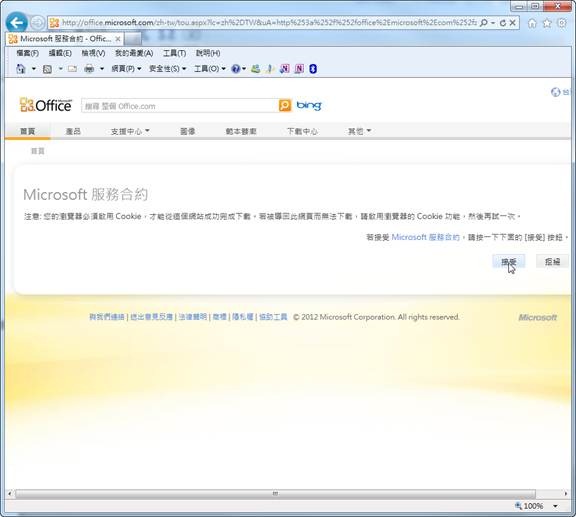Click the bing logo
The width and height of the screenshot is (576, 517).
pos(309,105)
